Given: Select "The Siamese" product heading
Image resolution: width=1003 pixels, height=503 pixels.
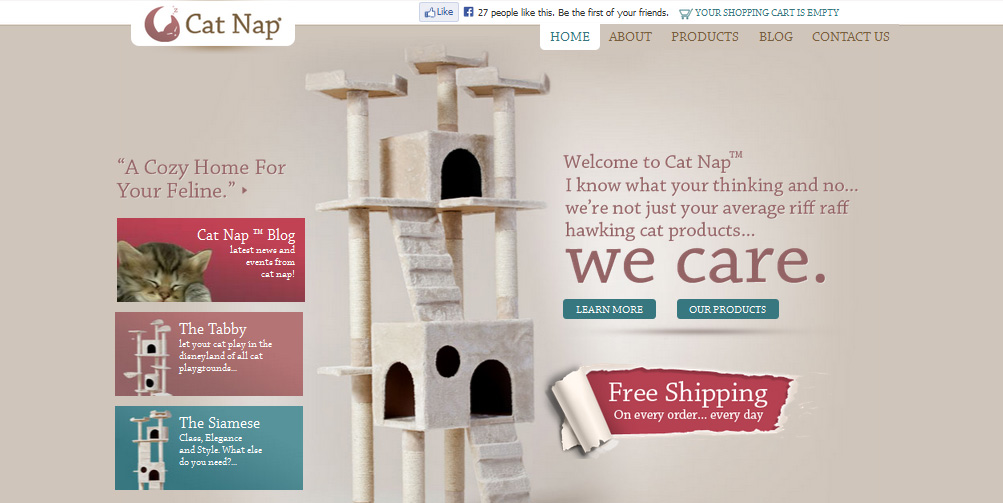Looking at the screenshot, I should (x=219, y=423).
